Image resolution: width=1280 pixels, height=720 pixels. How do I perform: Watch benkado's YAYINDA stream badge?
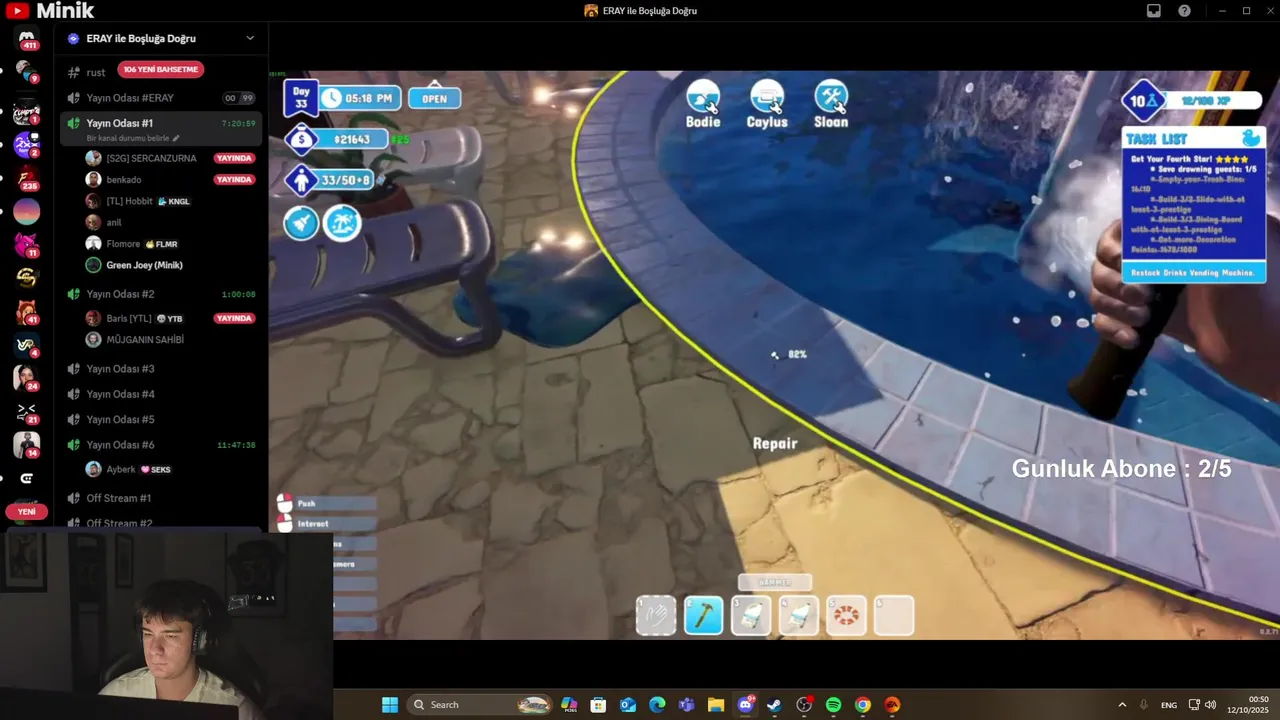[234, 180]
